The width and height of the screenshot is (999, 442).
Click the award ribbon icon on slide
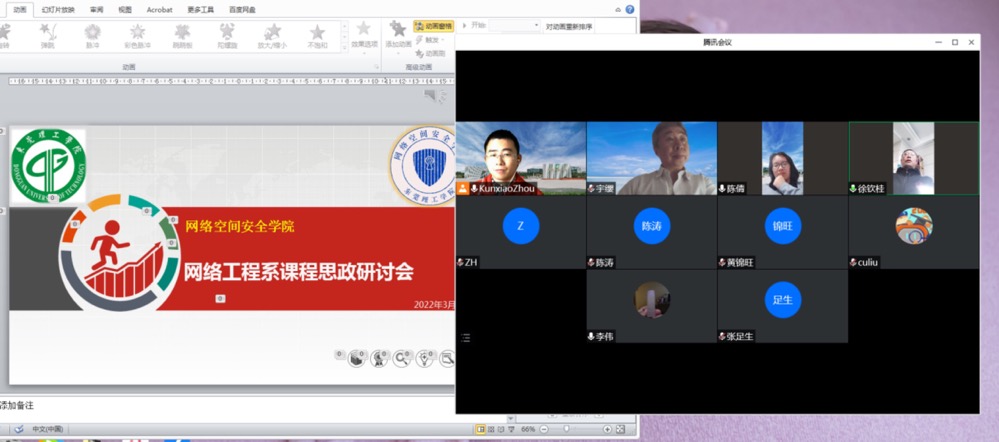(x=380, y=359)
